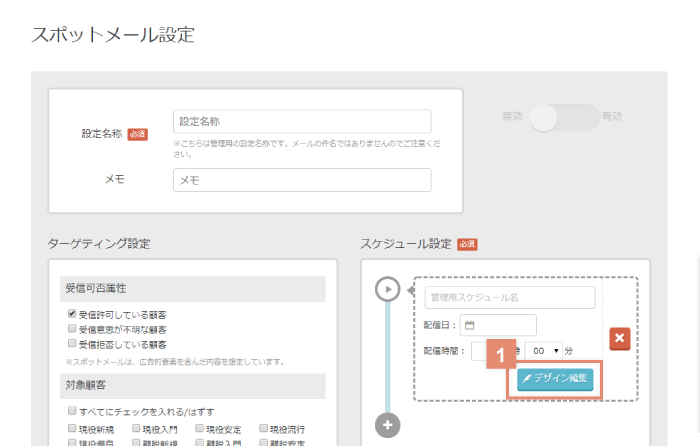Screen dimensions: 700x446
Task: Focus the 設定名称 input field
Action: click(301, 121)
